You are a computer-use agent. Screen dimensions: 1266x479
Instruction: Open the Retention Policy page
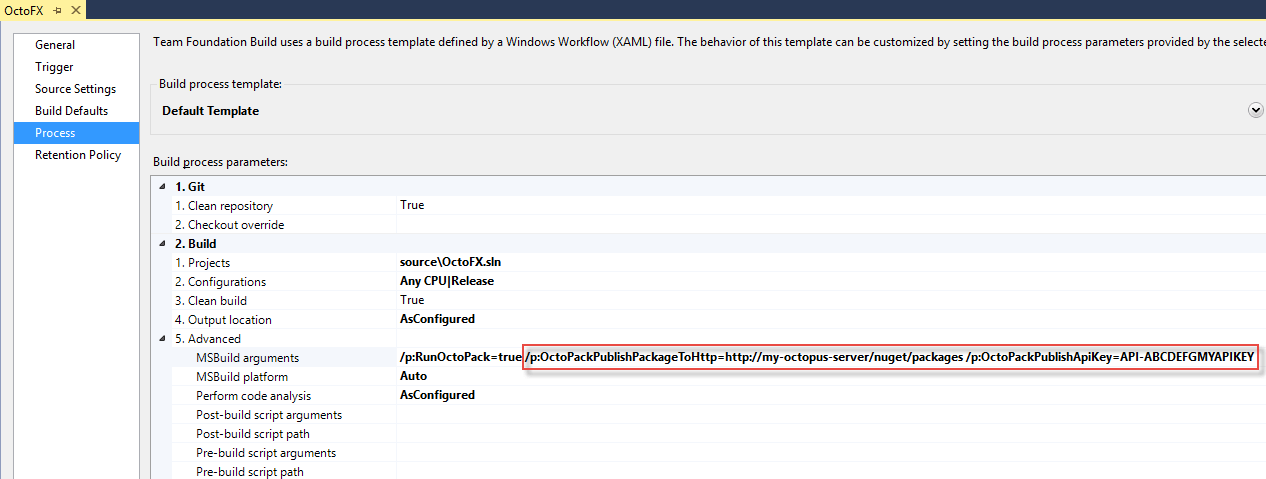tap(78, 155)
